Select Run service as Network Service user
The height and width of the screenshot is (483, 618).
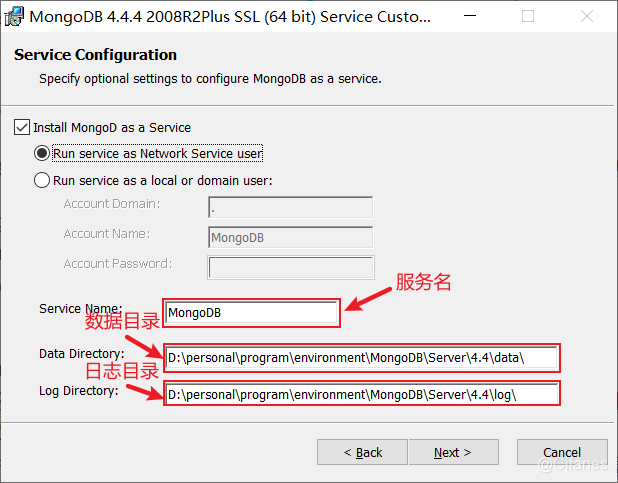42,153
